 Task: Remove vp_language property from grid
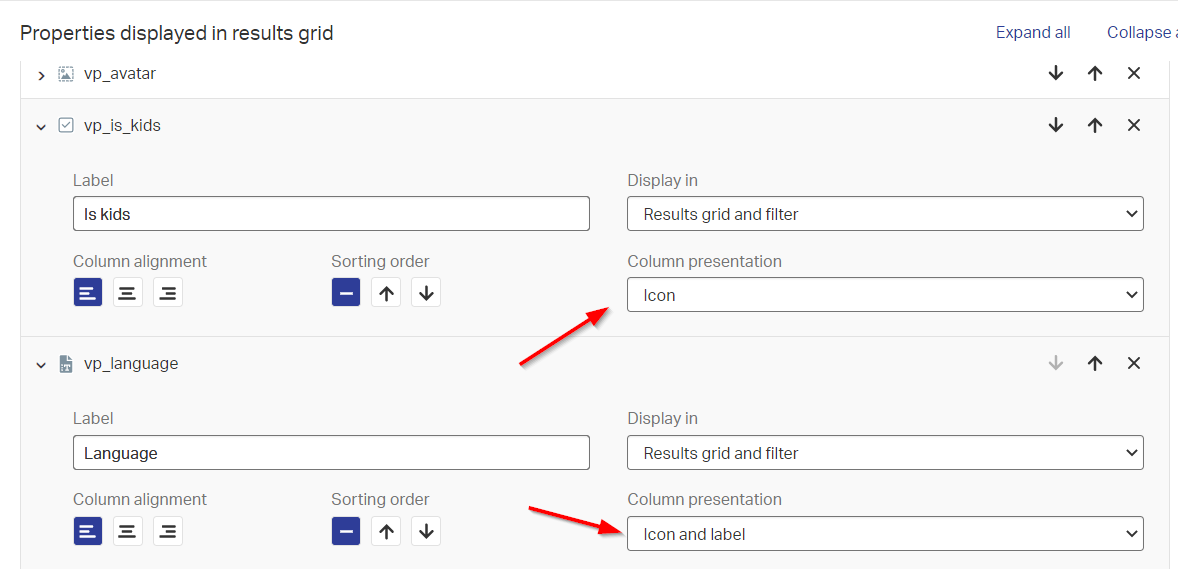[x=1134, y=364]
